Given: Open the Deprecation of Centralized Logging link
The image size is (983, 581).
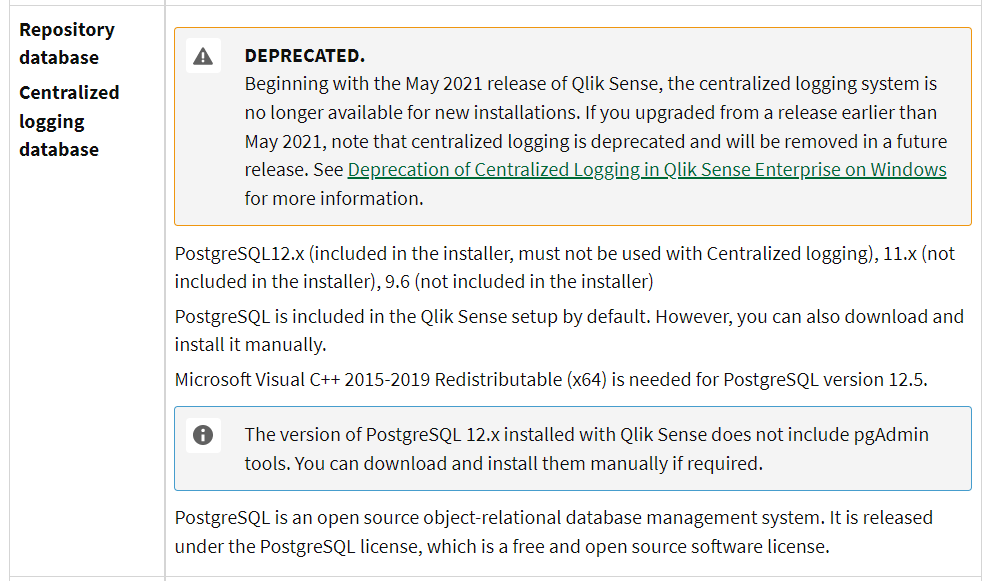Looking at the screenshot, I should click(646, 170).
